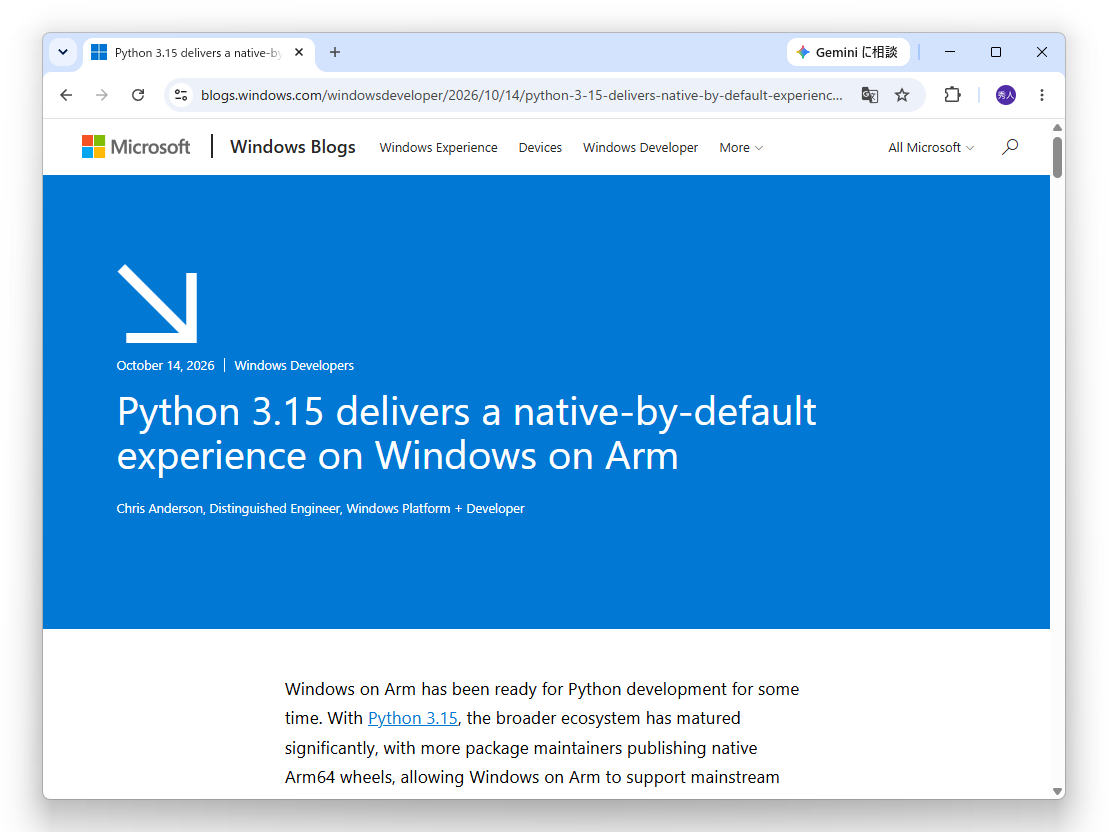The height and width of the screenshot is (832, 1109).
Task: Maximize the Chrome window
Action: click(x=996, y=52)
